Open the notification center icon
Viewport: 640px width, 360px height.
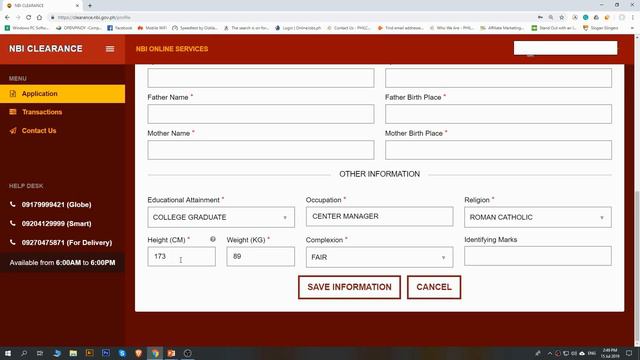pyautogui.click(x=629, y=353)
